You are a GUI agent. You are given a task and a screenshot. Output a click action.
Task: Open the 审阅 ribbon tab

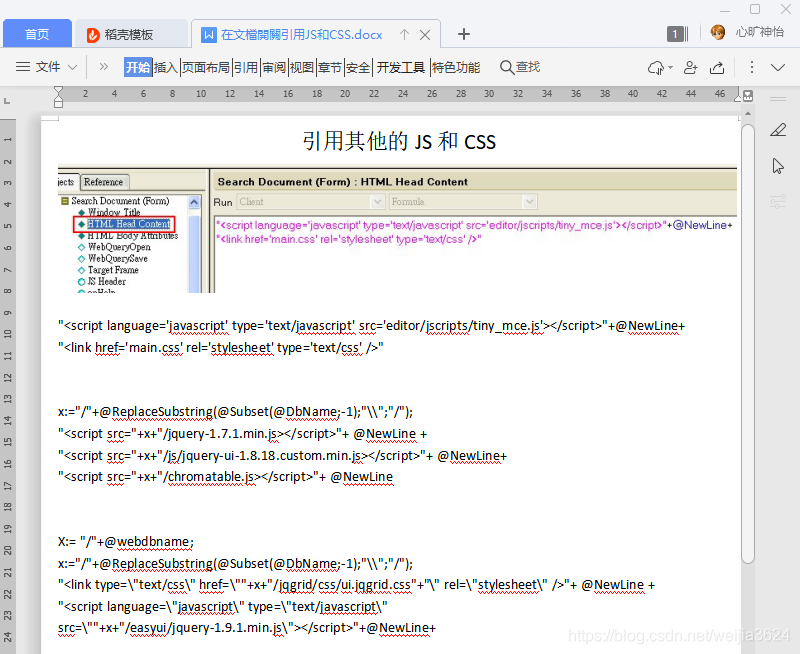point(274,67)
